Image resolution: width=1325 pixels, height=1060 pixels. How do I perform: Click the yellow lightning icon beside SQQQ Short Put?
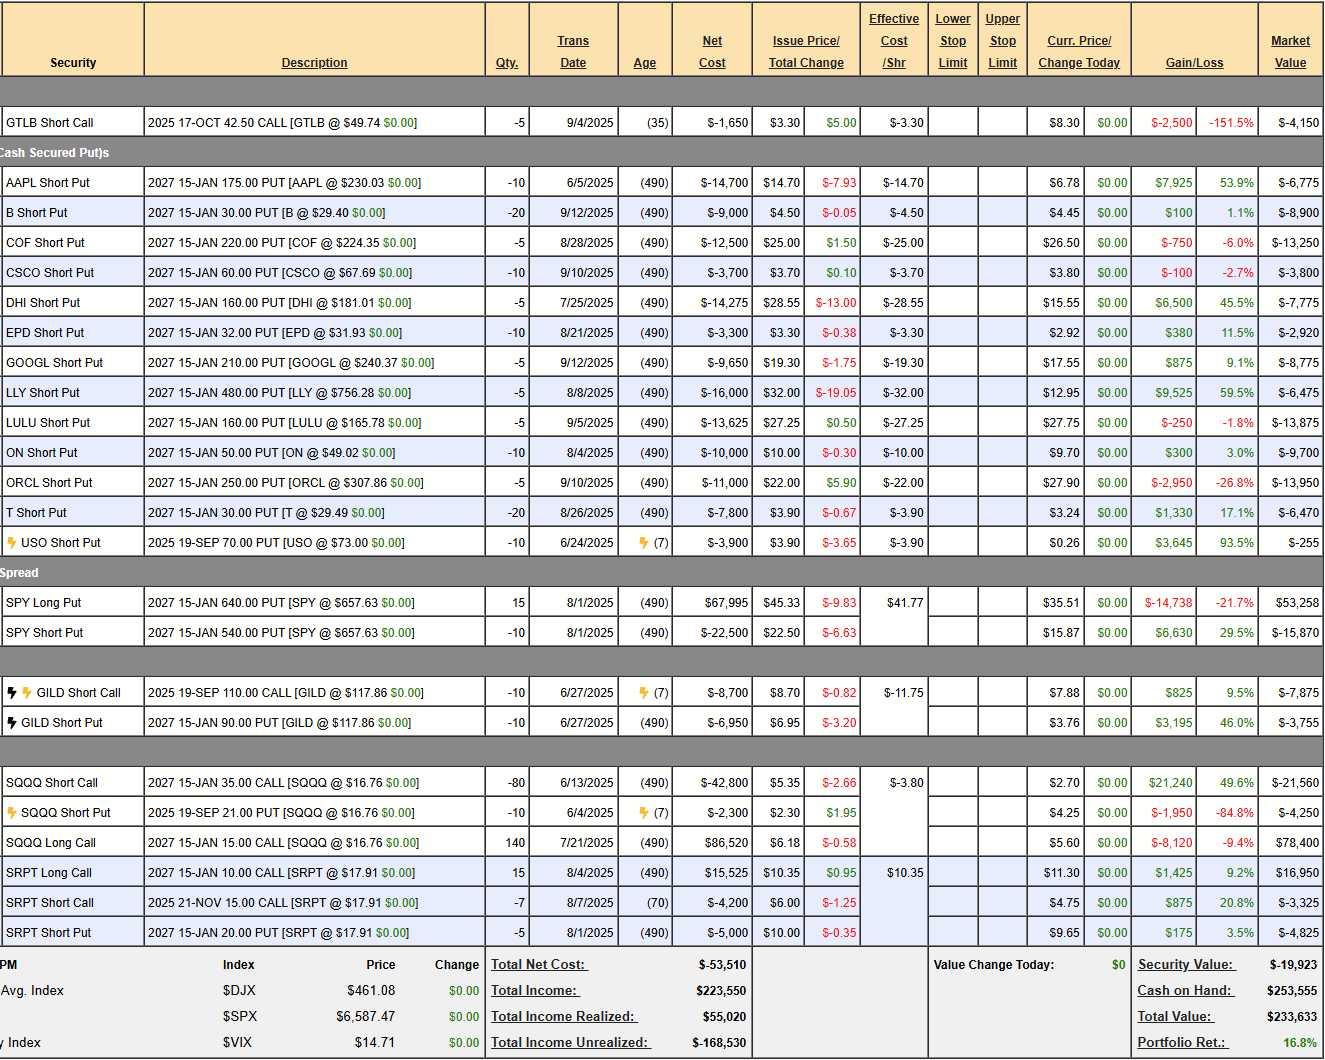12,813
